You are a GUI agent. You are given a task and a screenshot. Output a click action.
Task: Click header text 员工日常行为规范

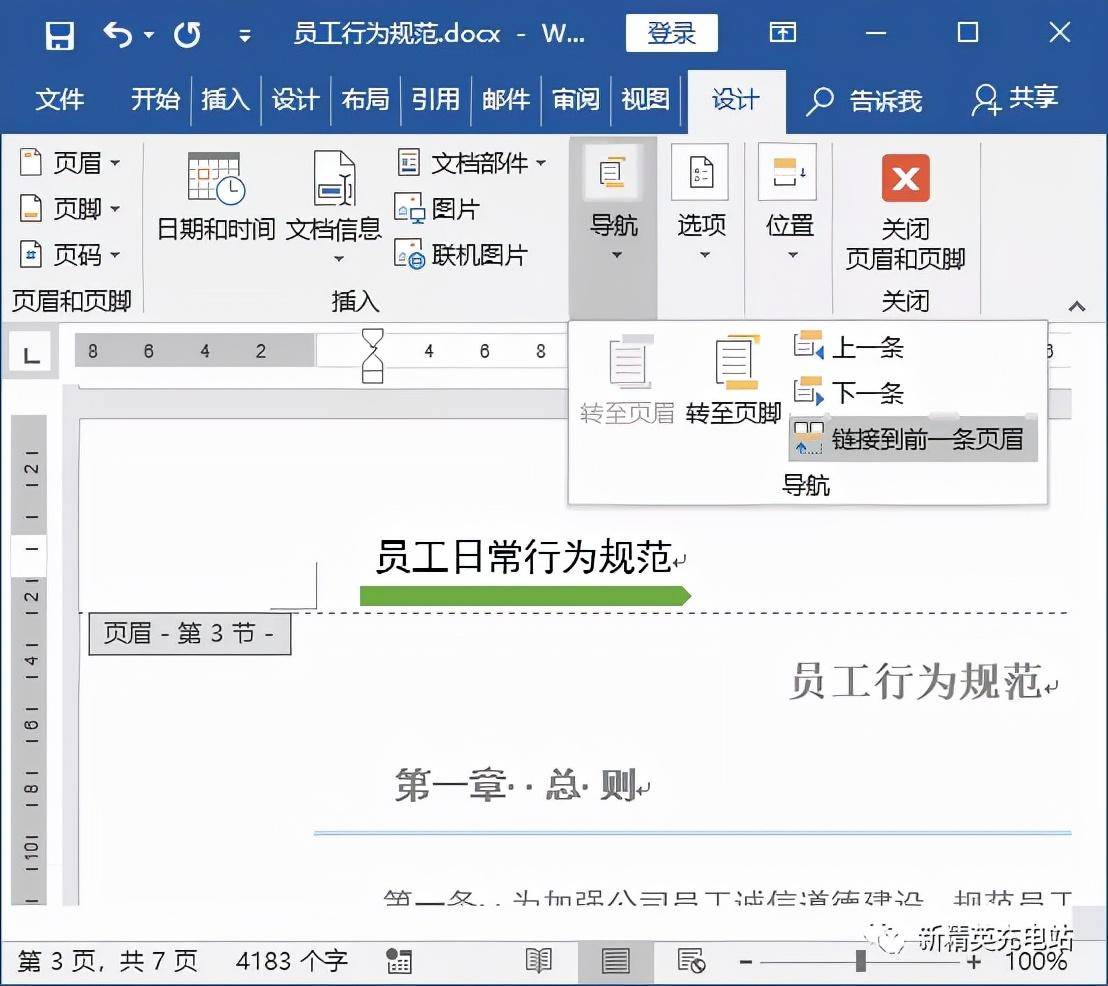click(x=524, y=557)
